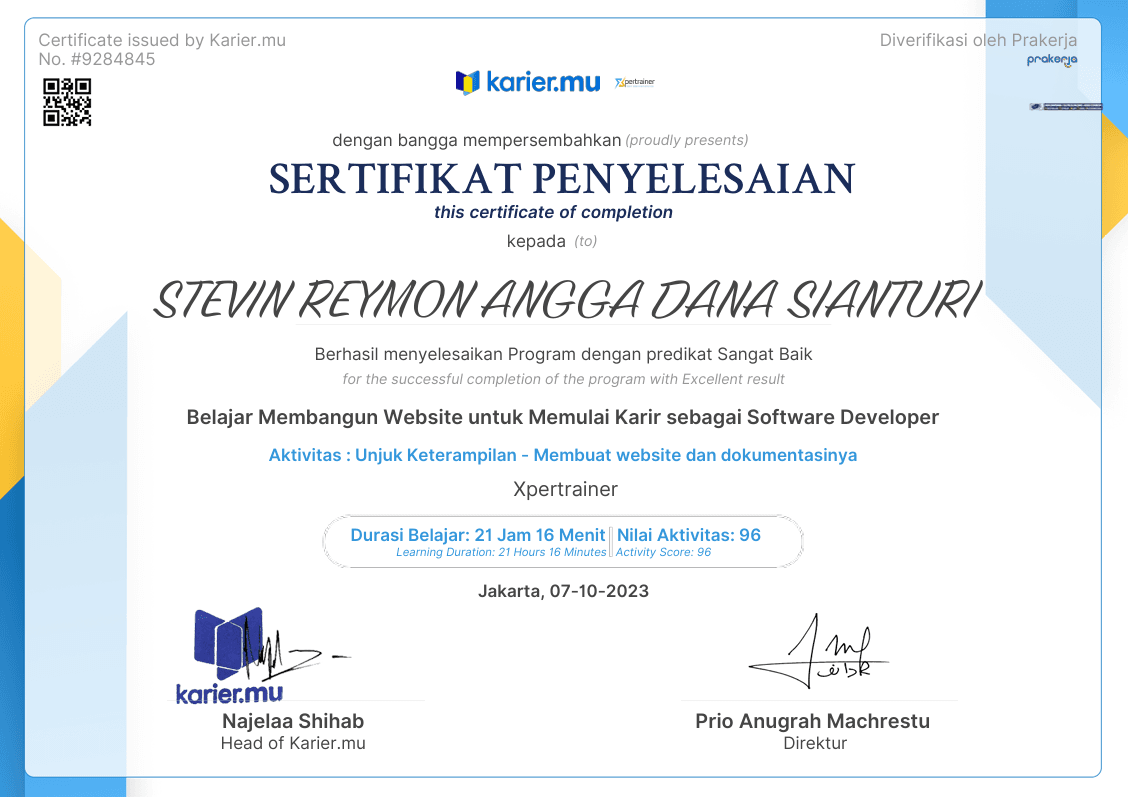Click the name "Najelaa Shihab"
This screenshot has width=1128, height=797.
tap(293, 721)
